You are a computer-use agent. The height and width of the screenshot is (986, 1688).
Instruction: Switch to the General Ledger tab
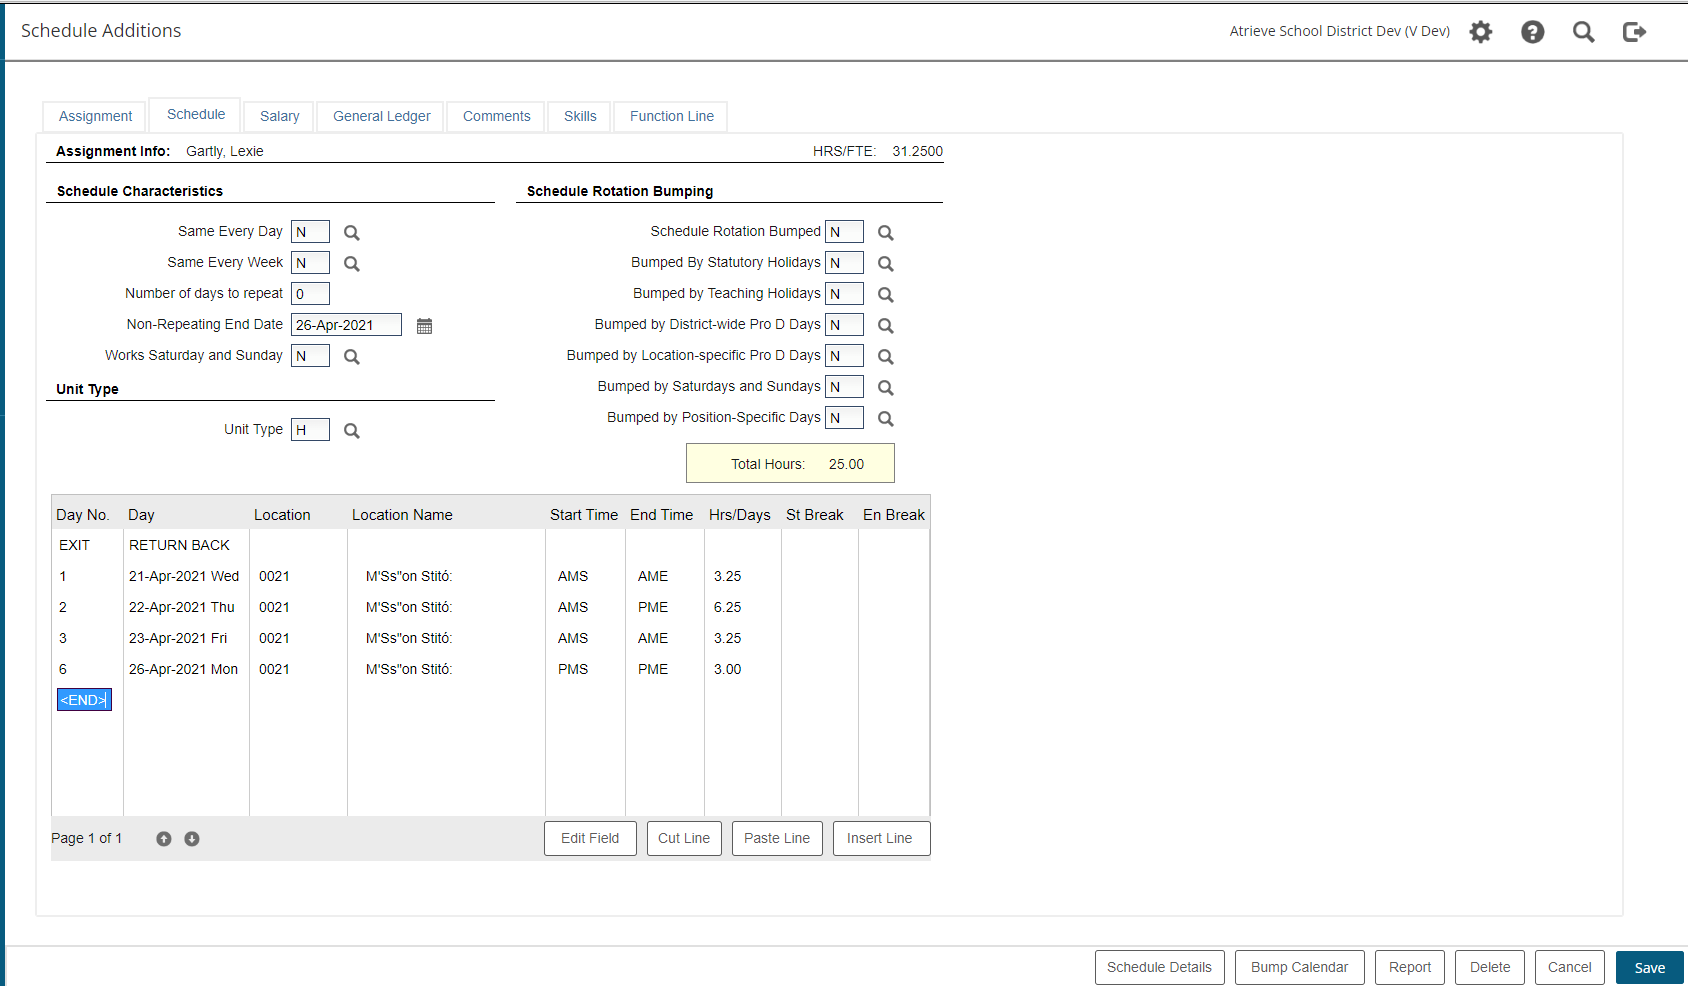pyautogui.click(x=381, y=116)
